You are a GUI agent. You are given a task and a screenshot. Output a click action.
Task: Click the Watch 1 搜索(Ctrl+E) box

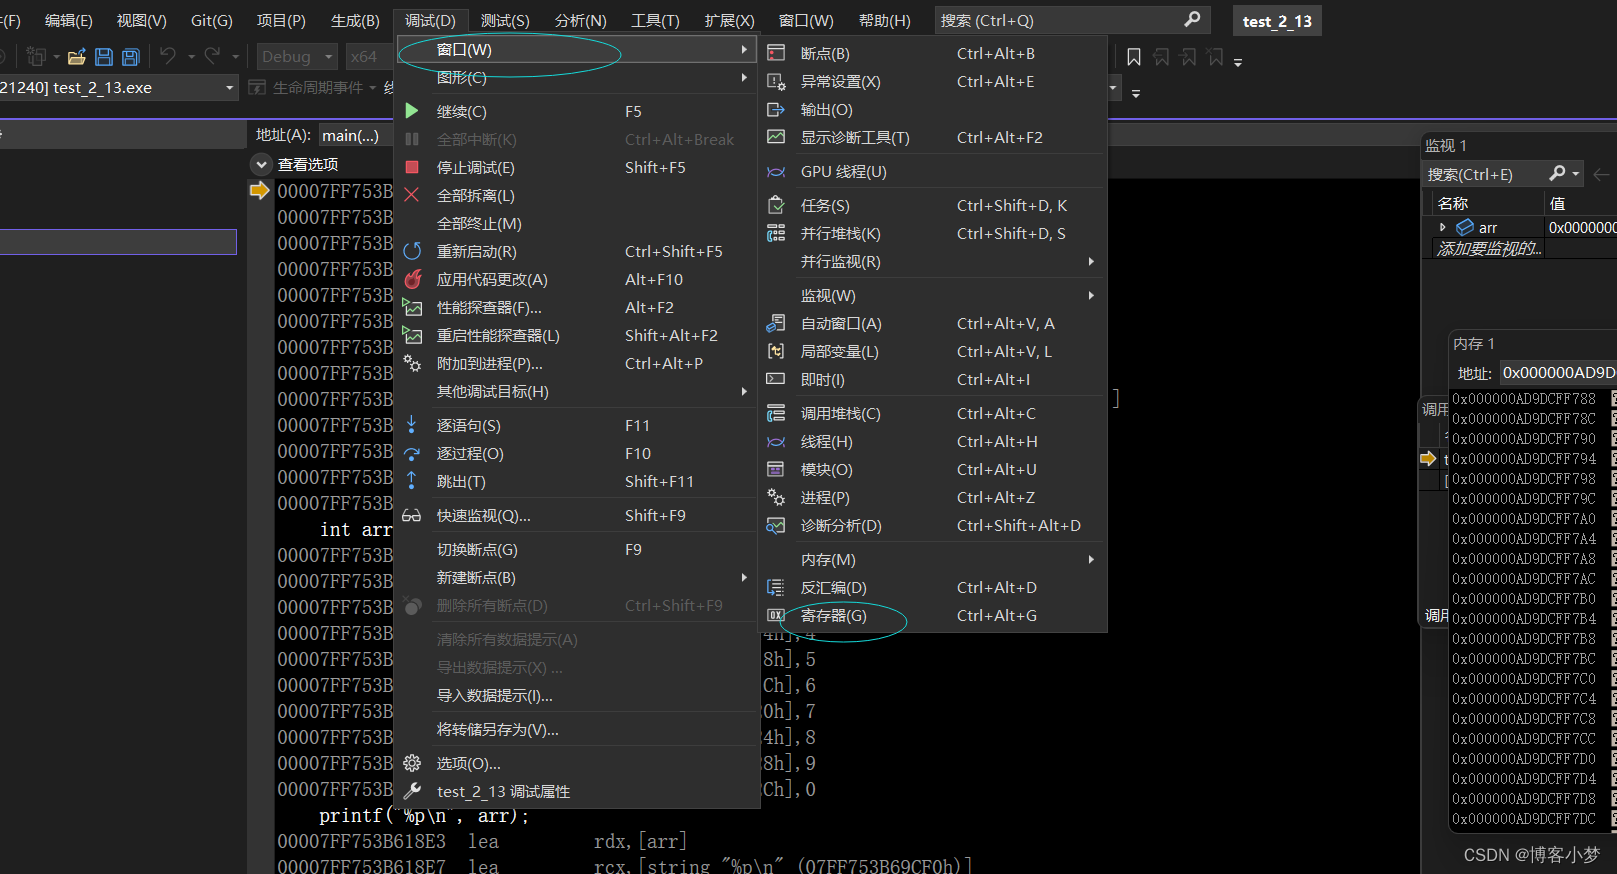click(x=1503, y=174)
